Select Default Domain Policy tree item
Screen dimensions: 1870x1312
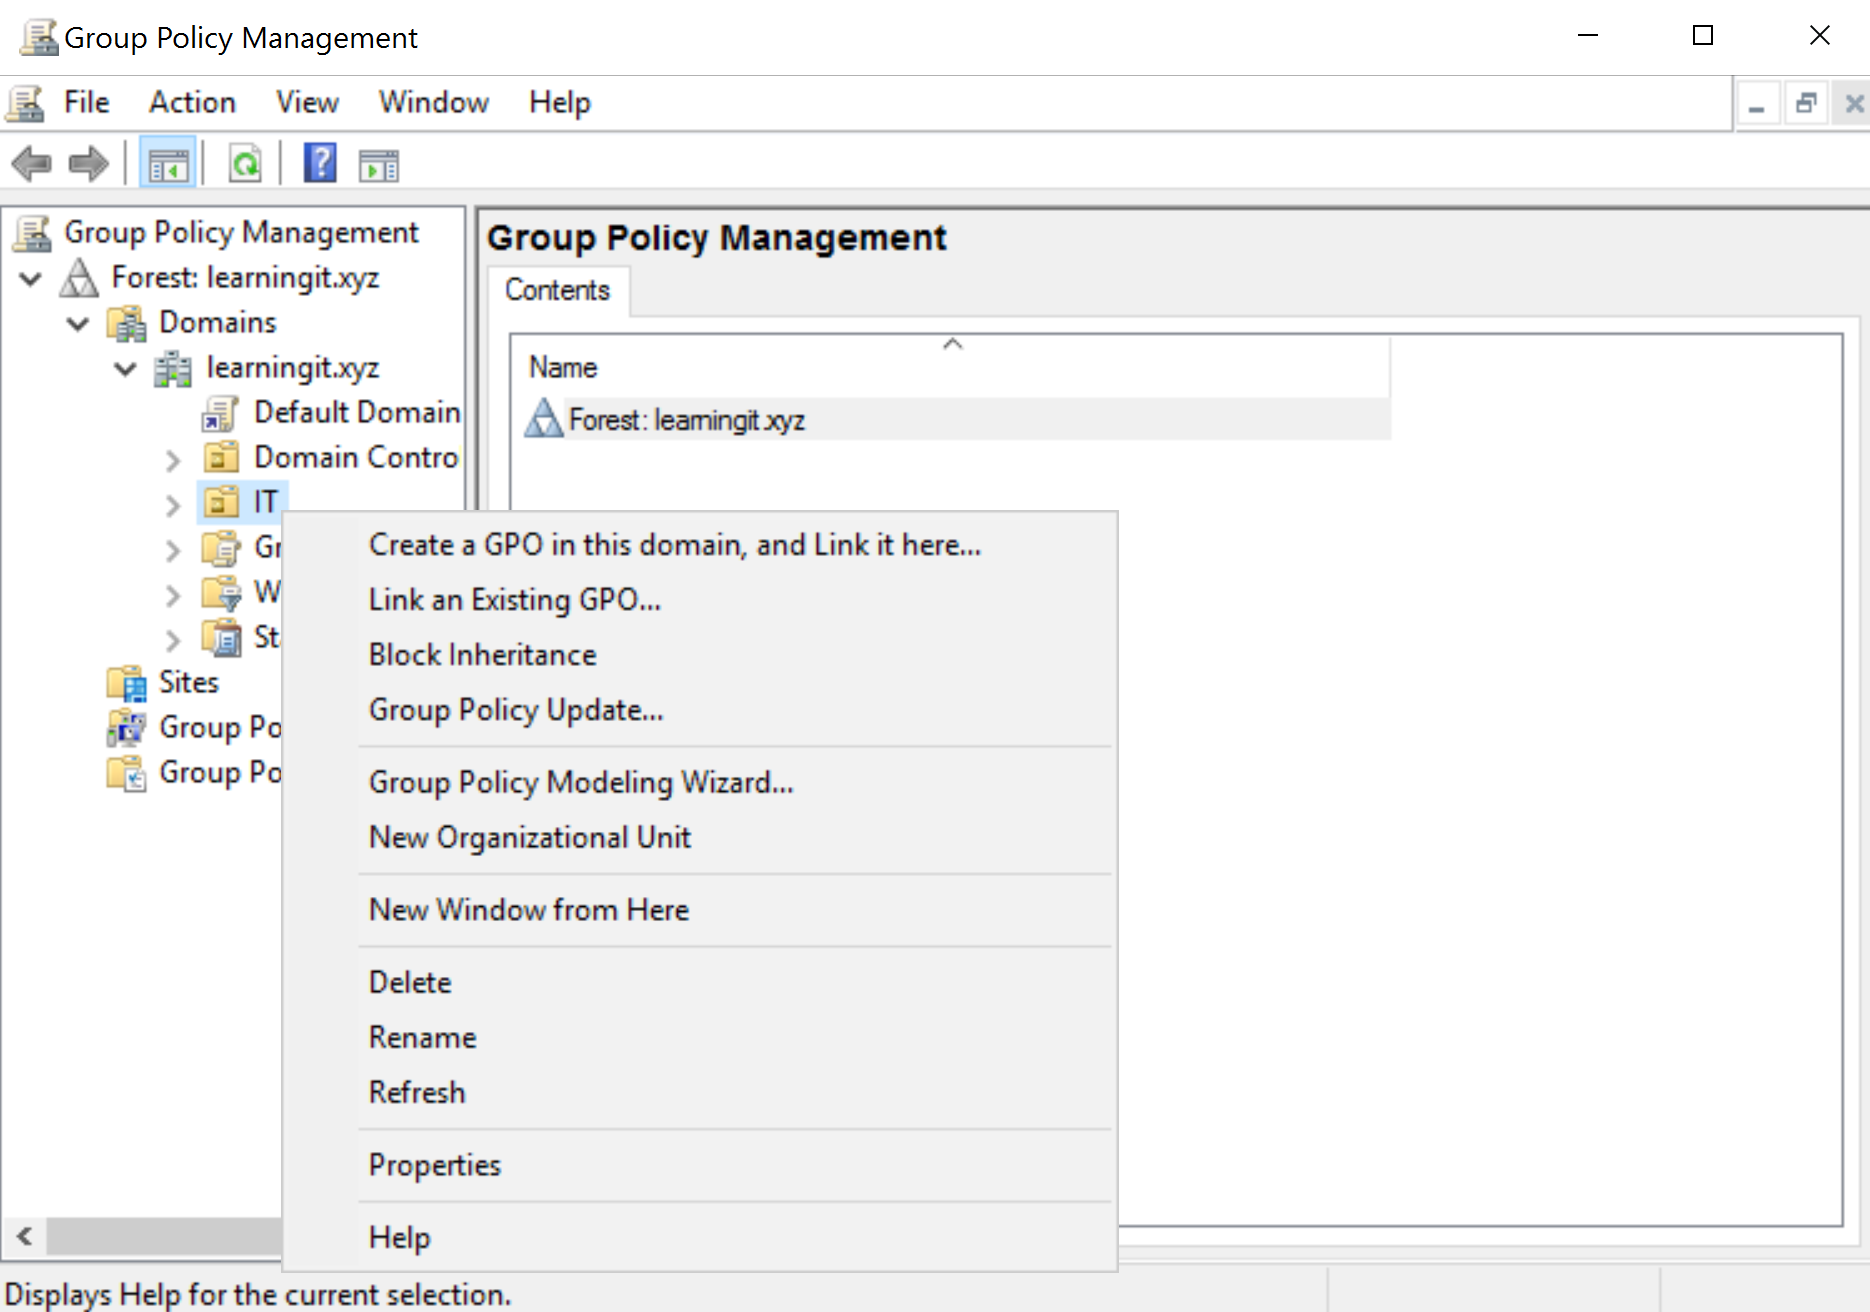tap(356, 412)
